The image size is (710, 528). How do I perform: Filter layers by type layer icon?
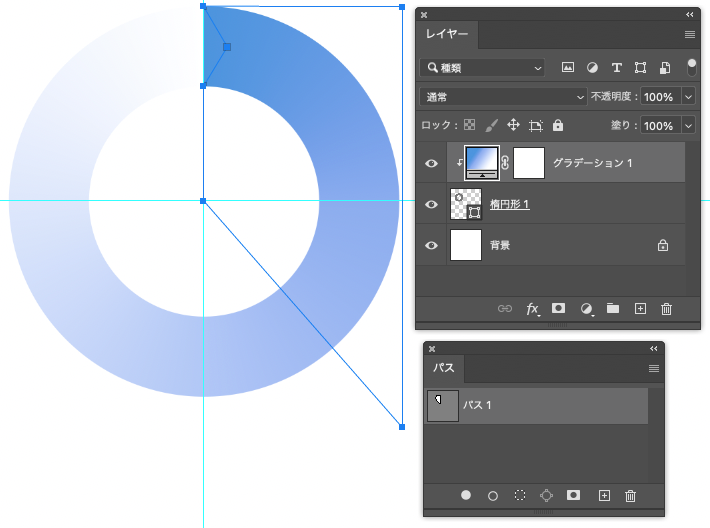coord(616,68)
